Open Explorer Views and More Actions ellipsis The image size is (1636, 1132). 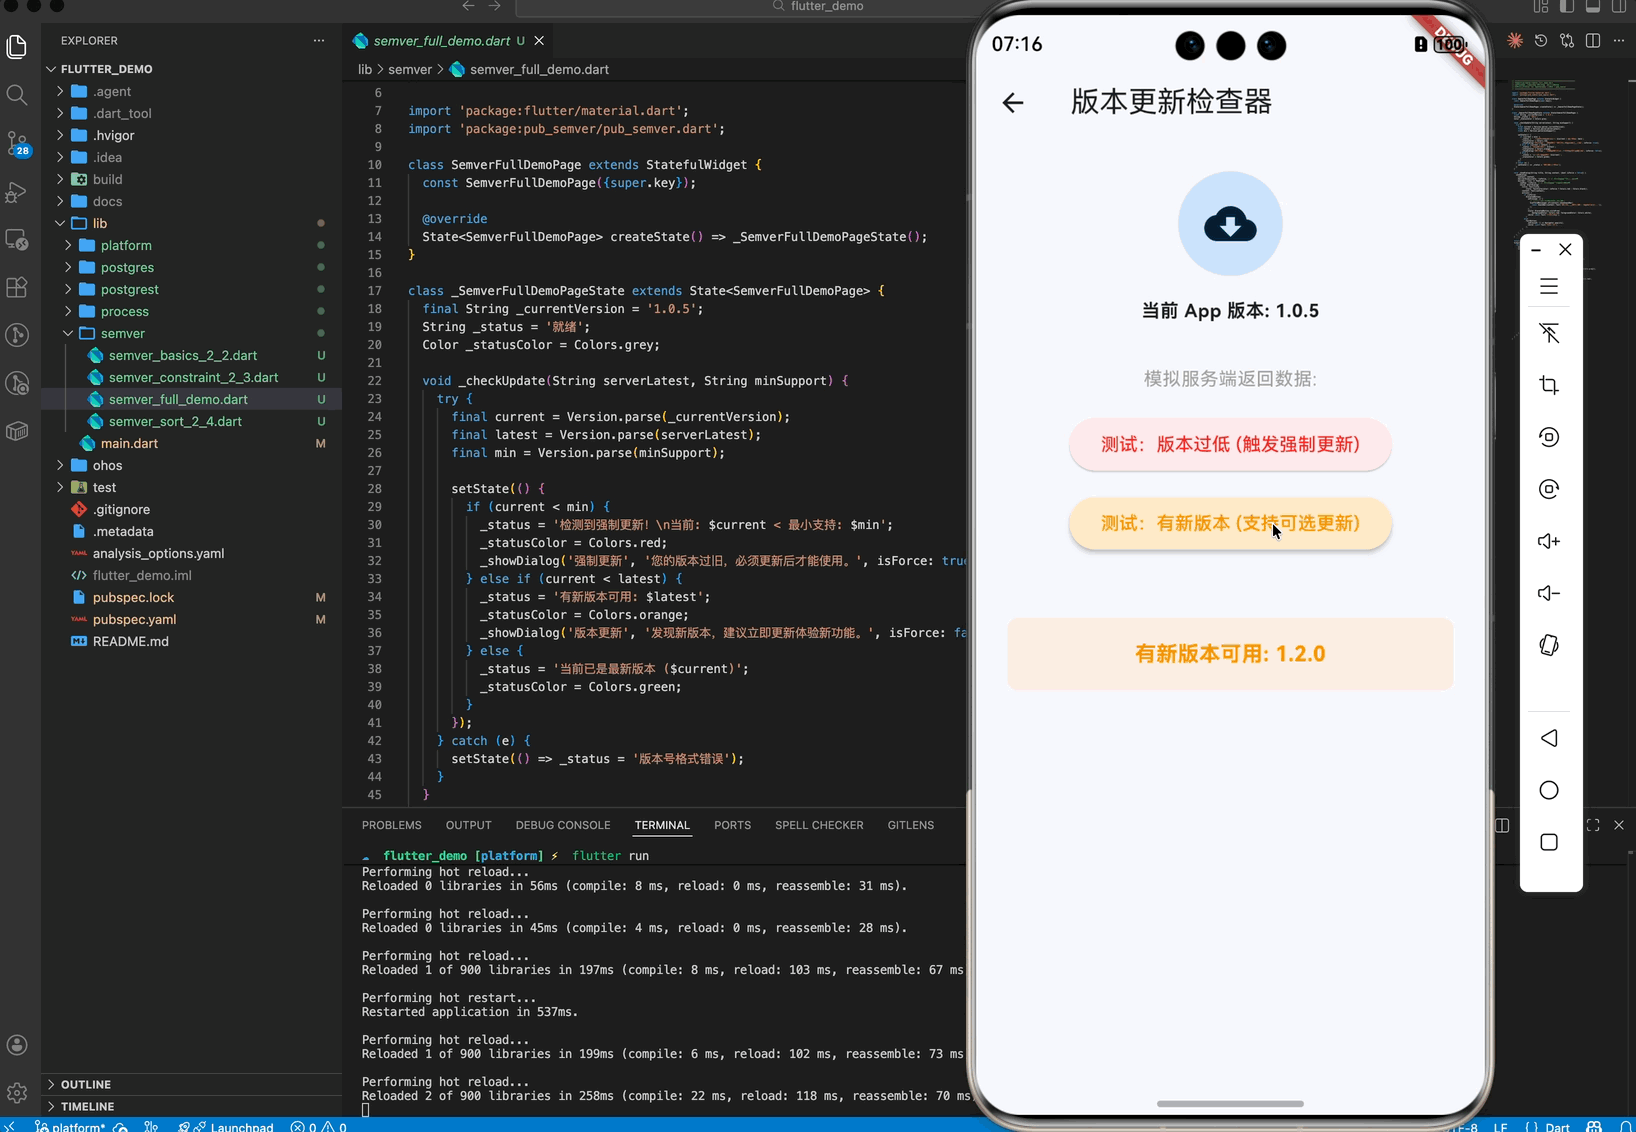click(319, 41)
